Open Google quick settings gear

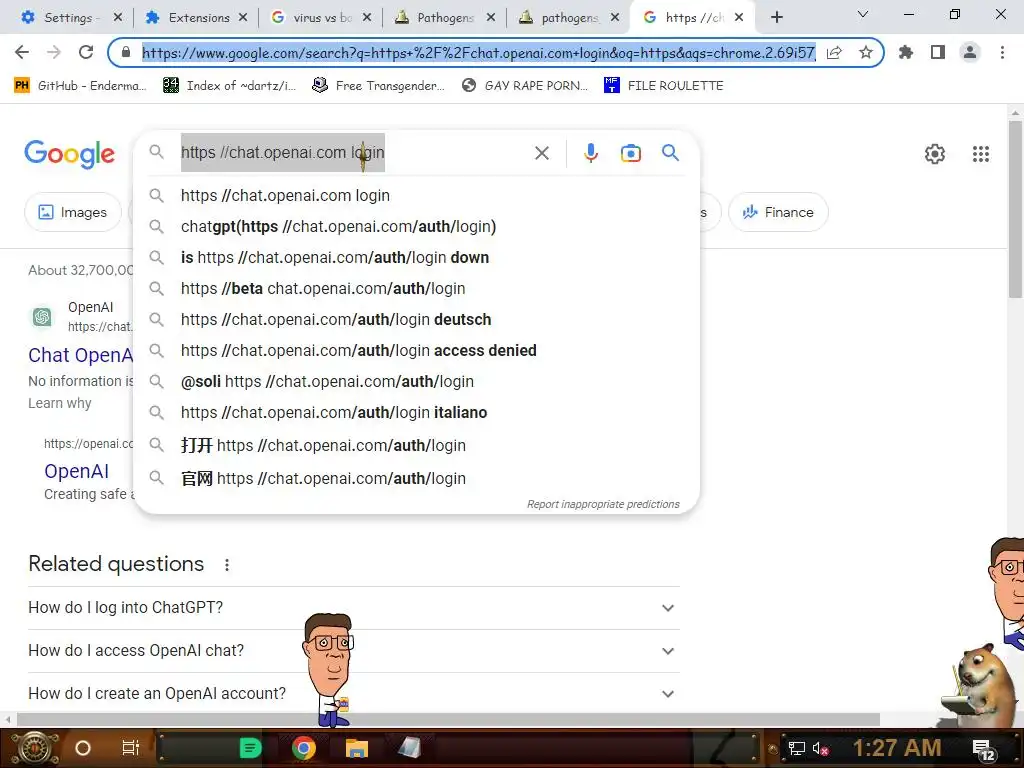tap(935, 154)
